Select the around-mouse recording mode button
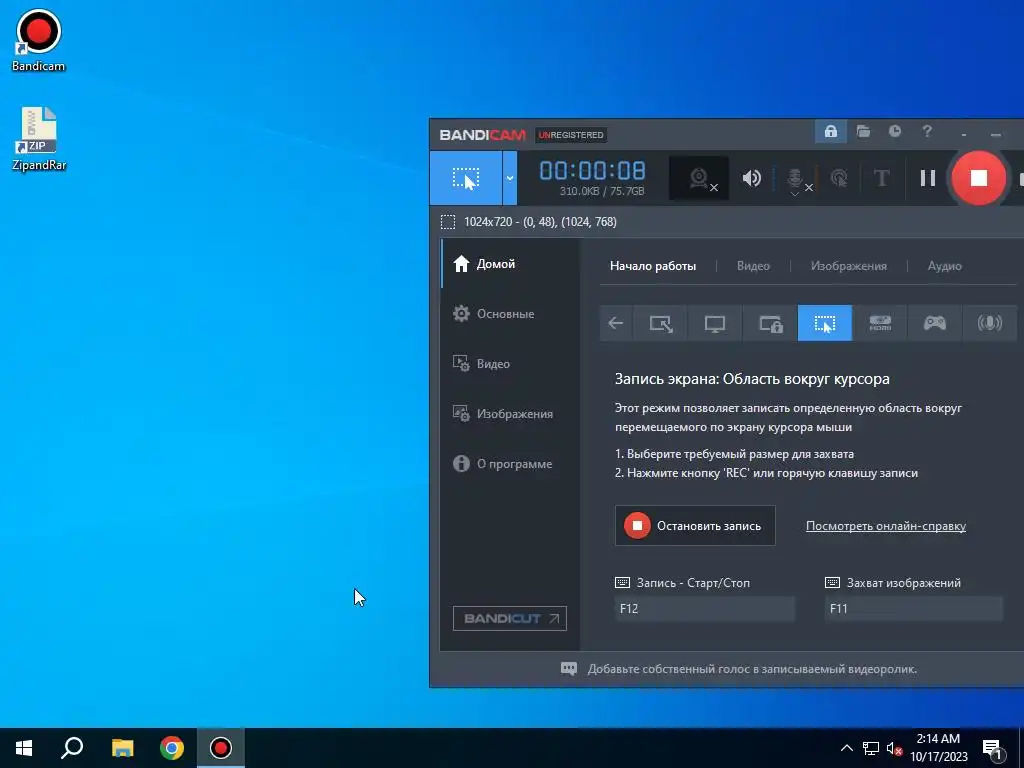Screen dimensions: 1024x768 (466, 178)
